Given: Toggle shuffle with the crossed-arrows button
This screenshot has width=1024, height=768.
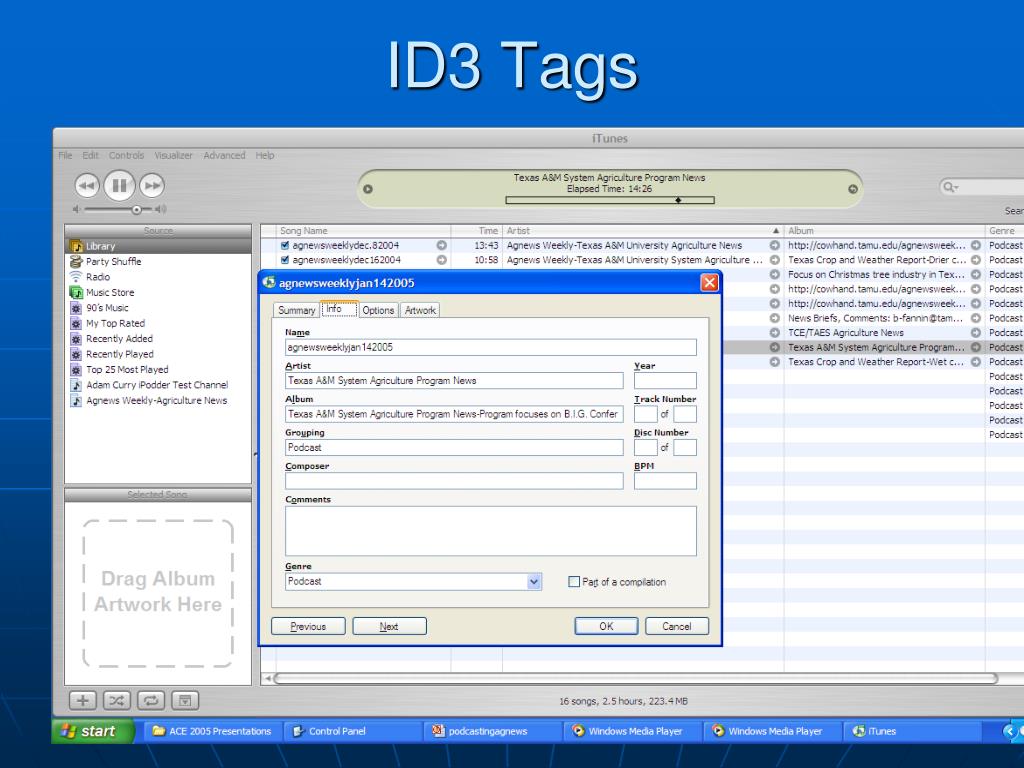Looking at the screenshot, I should [x=116, y=701].
